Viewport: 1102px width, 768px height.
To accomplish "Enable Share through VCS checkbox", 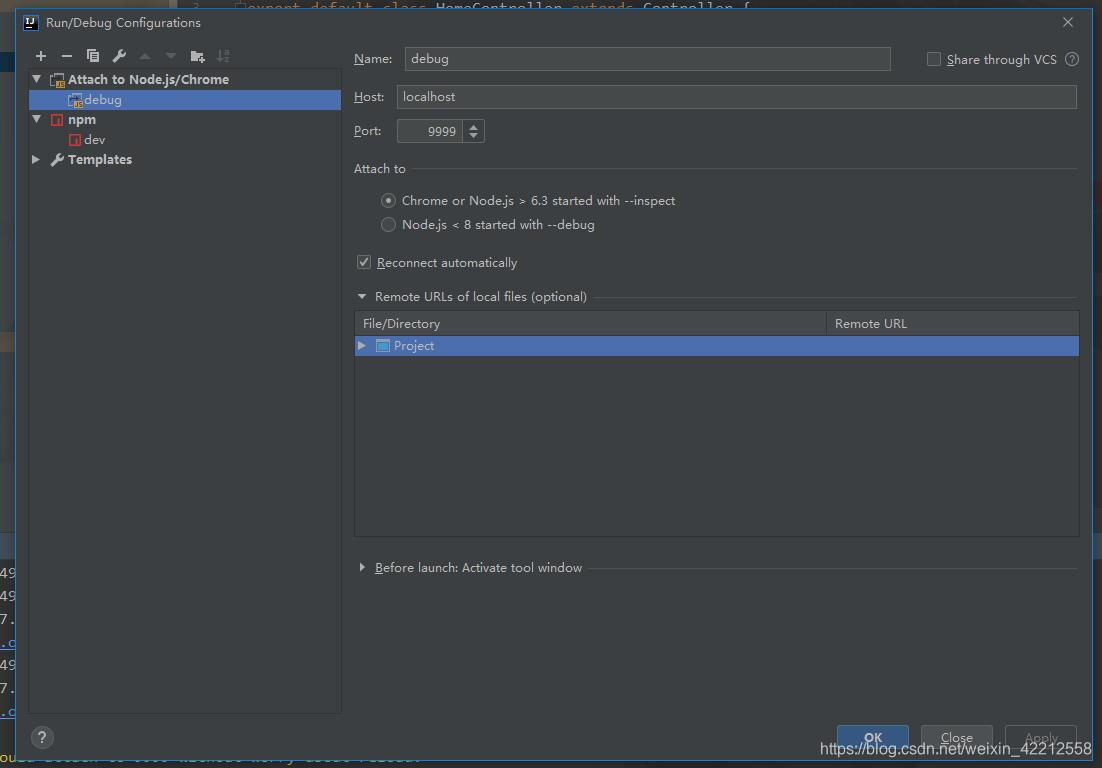I will click(933, 59).
